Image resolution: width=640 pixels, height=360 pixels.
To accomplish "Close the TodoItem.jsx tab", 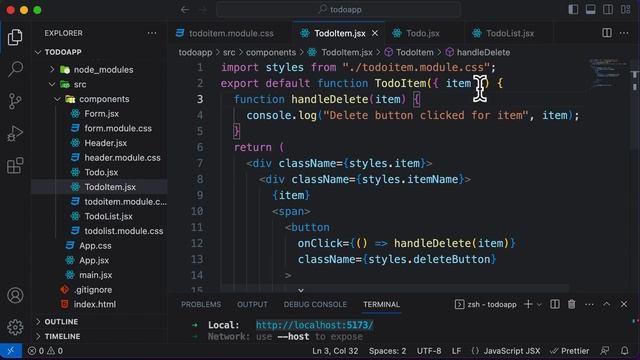I will [375, 33].
